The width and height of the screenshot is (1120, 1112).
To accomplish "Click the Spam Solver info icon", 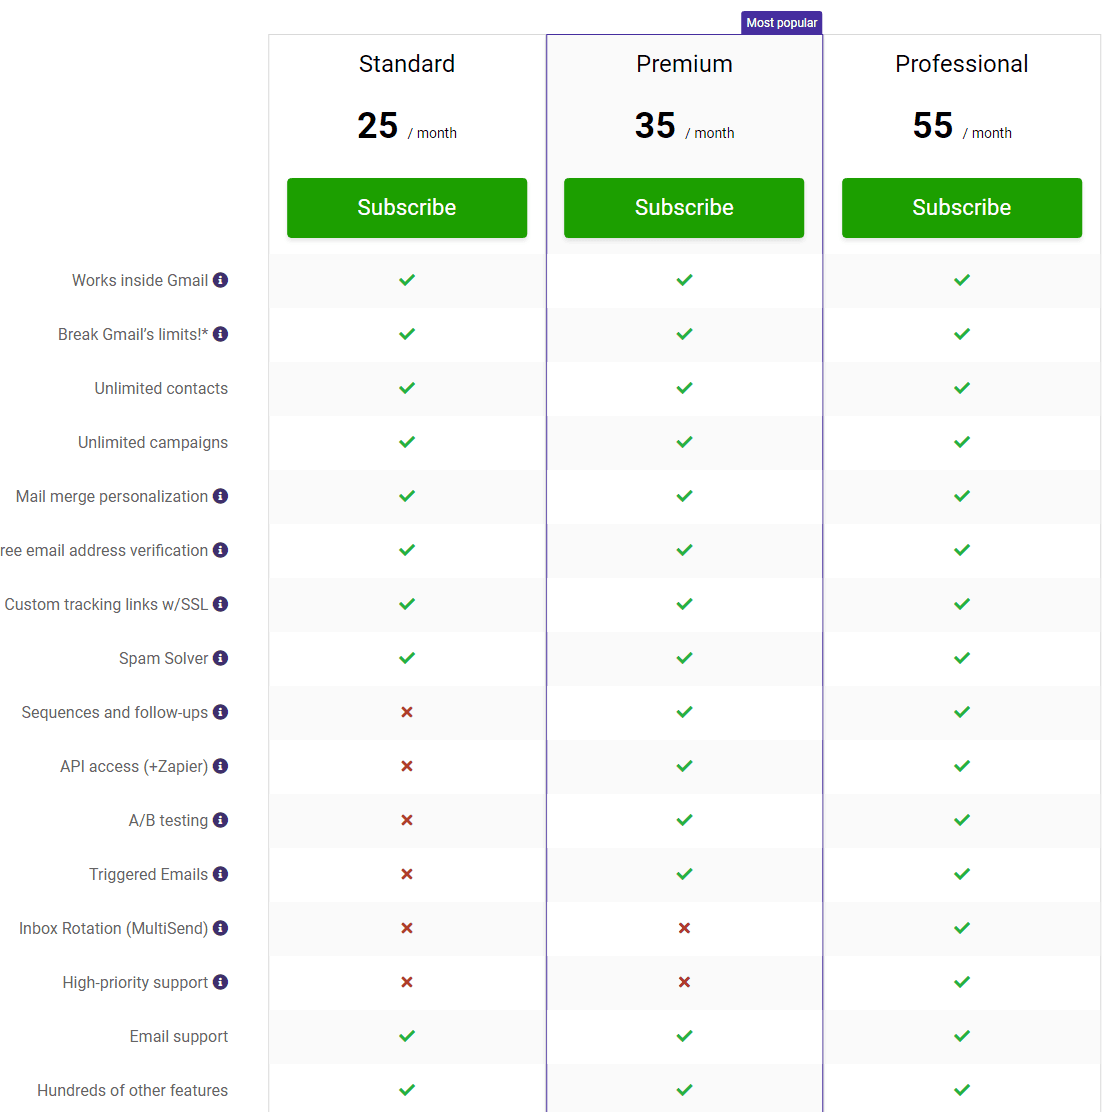I will point(220,658).
